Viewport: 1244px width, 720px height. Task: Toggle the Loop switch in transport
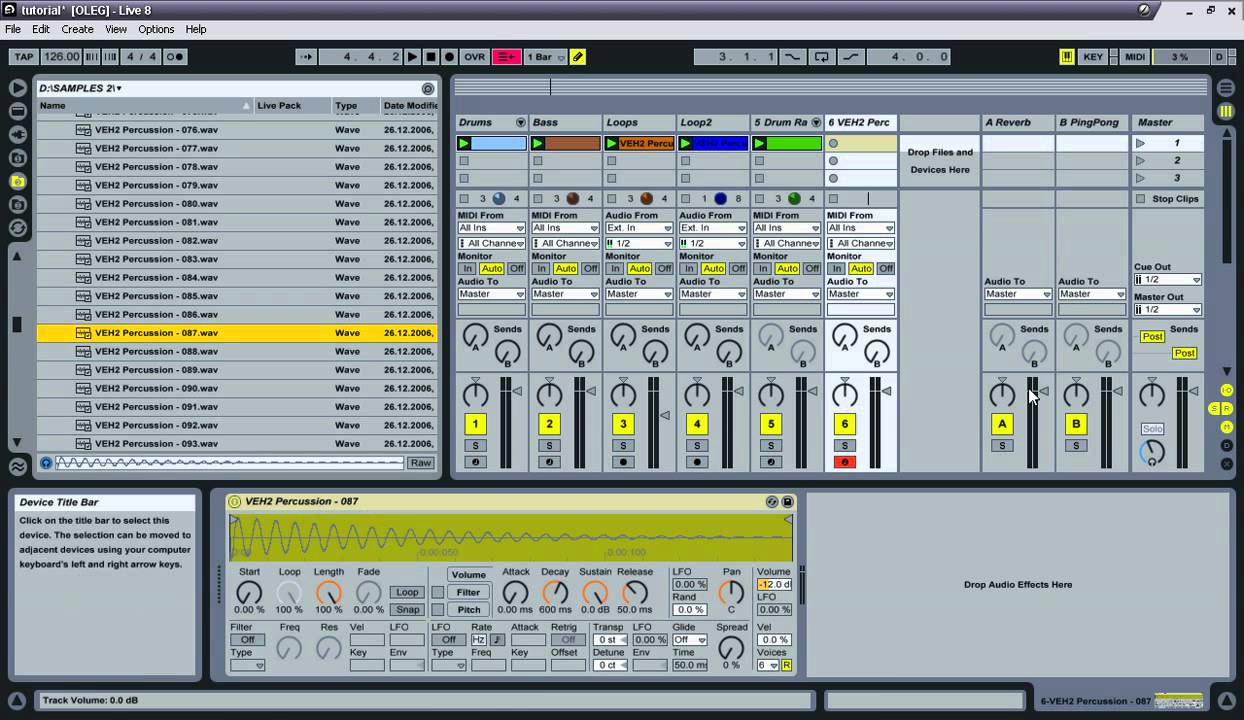pos(821,57)
